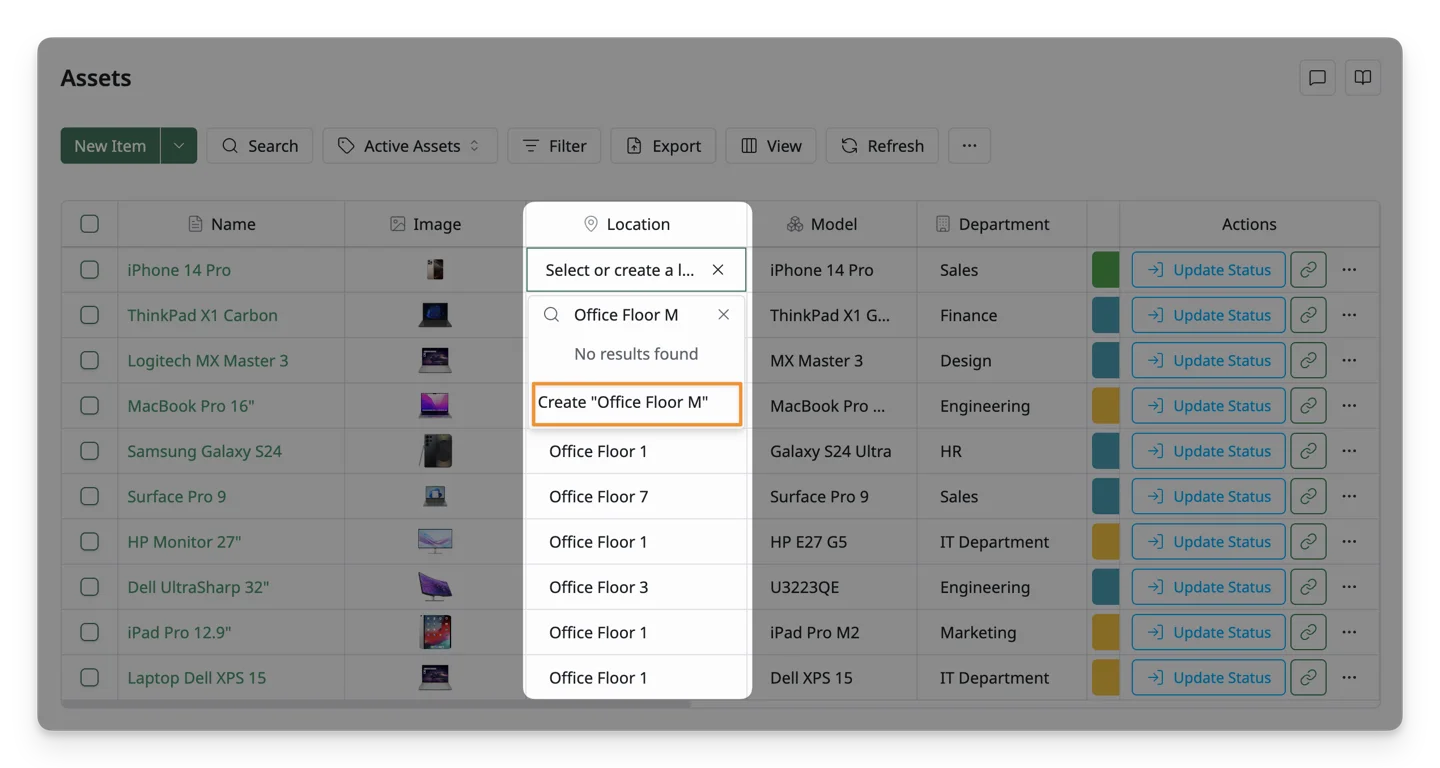Open more actions for MacBook Pro 16" row
The height and width of the screenshot is (768, 1440).
tap(1349, 406)
